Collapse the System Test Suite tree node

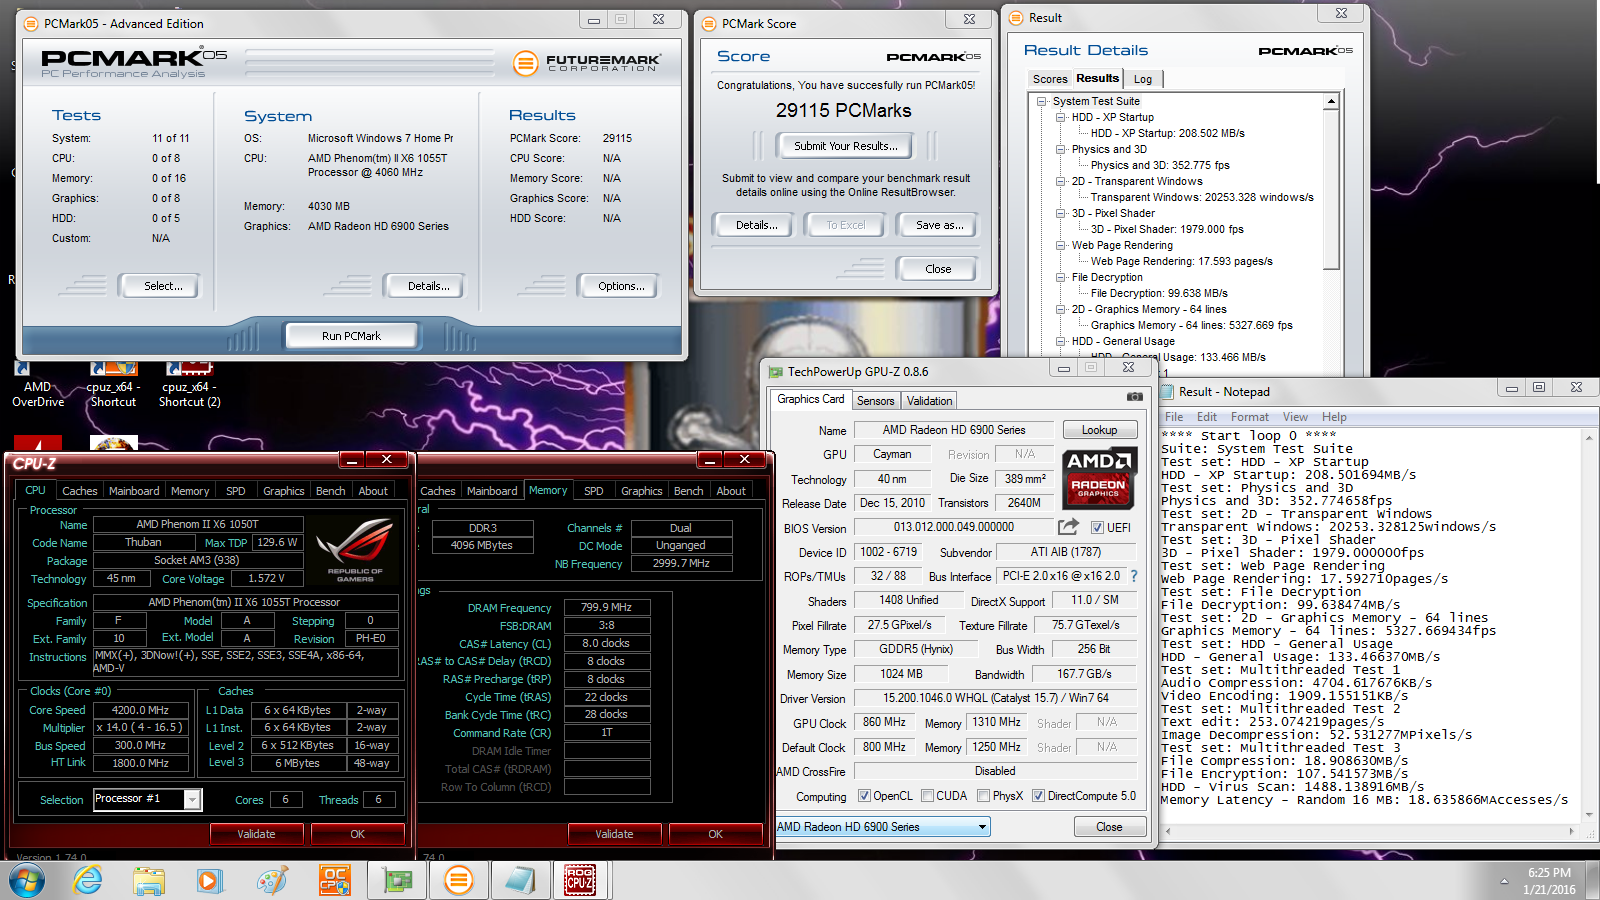coord(1042,101)
